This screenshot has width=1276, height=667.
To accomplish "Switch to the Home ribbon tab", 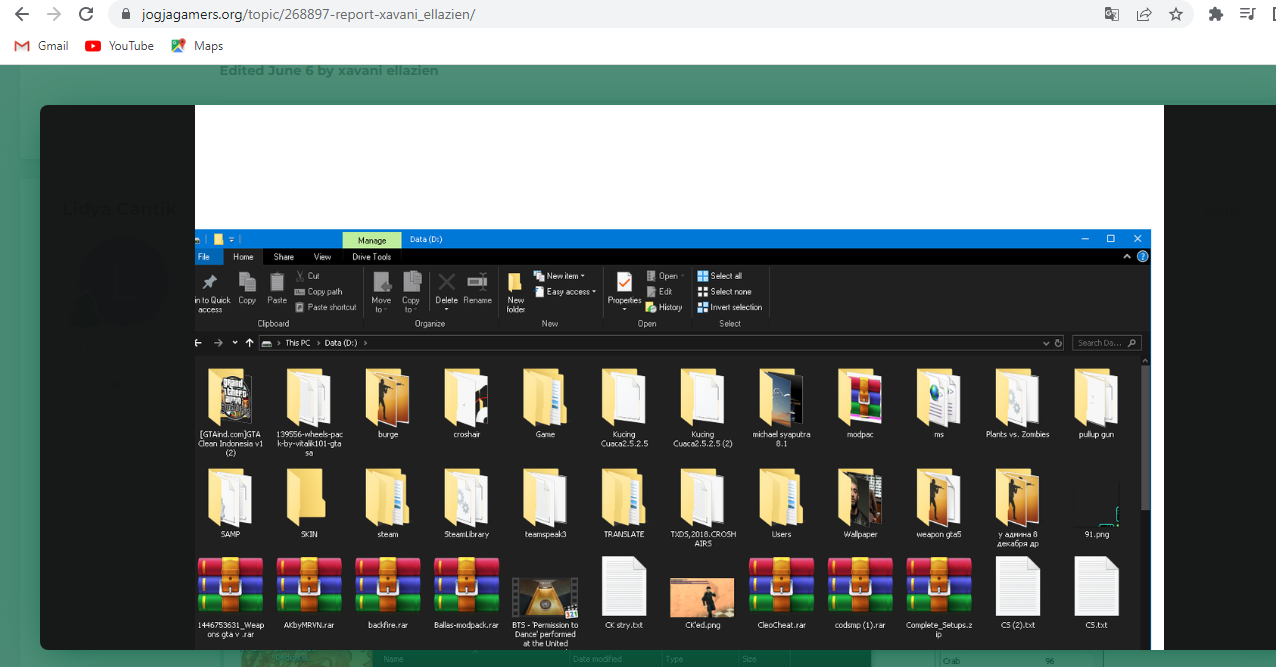I will pyautogui.click(x=244, y=257).
